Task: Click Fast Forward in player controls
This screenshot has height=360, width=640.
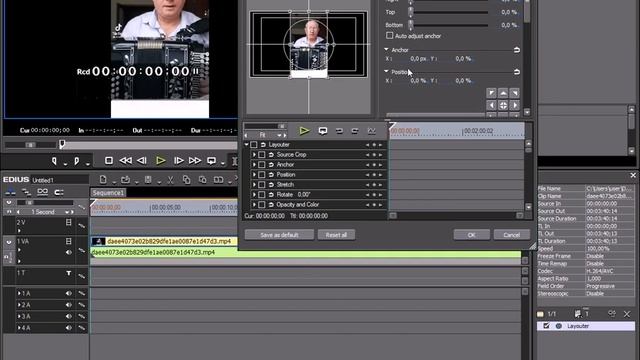Action: tap(195, 161)
